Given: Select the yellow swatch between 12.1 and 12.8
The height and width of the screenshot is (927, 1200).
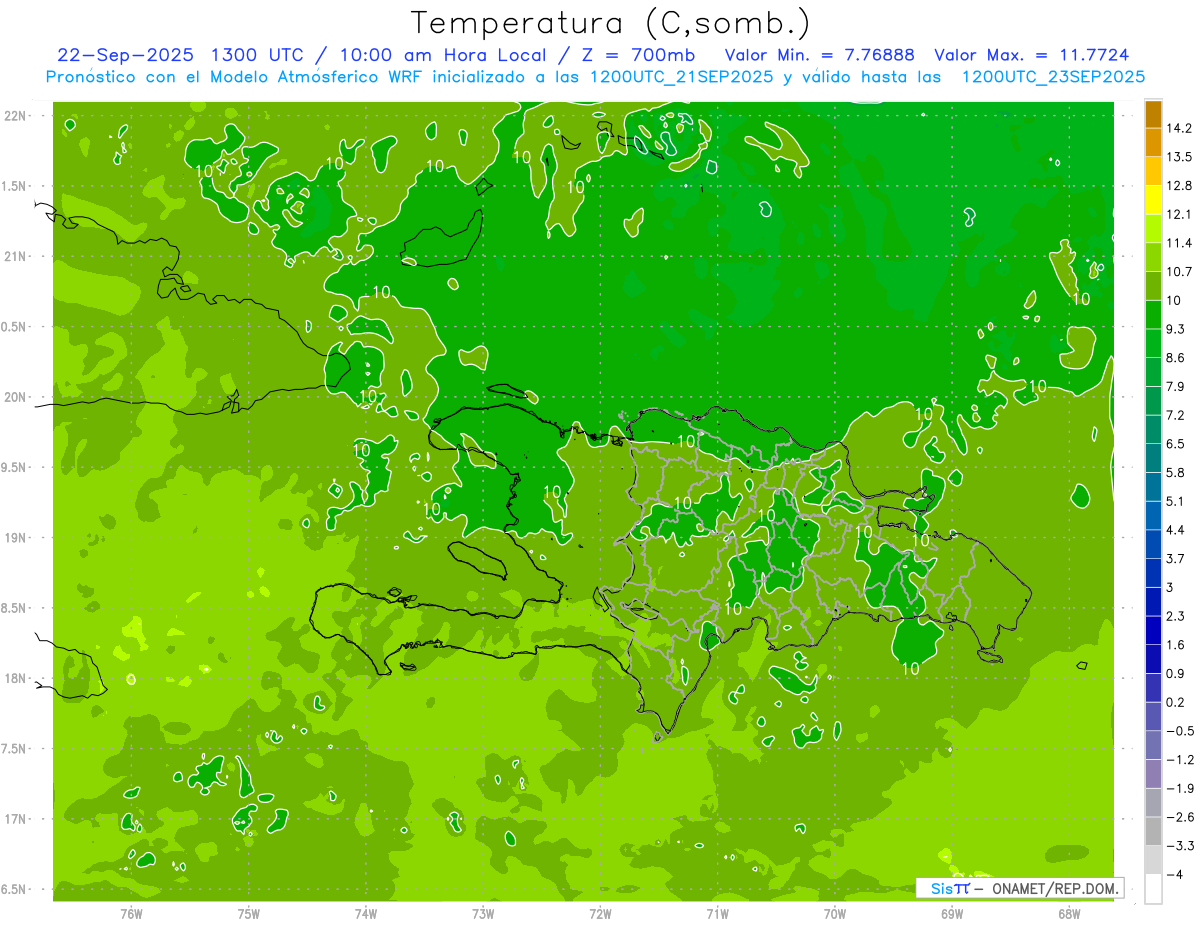Looking at the screenshot, I should 1153,200.
